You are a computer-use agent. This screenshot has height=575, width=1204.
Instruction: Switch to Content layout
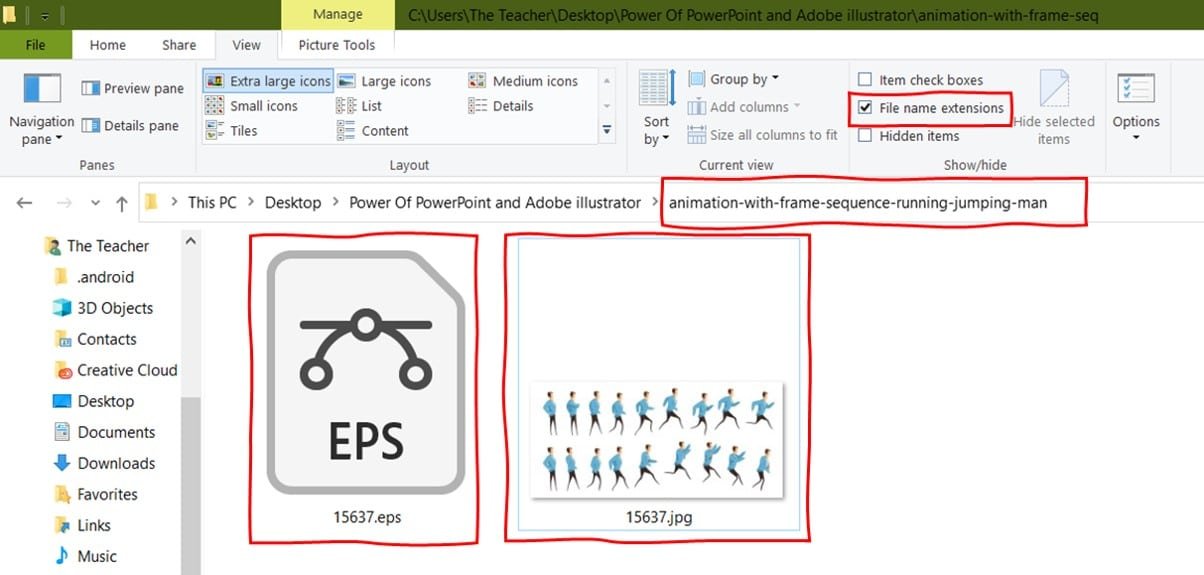pyautogui.click(x=373, y=131)
